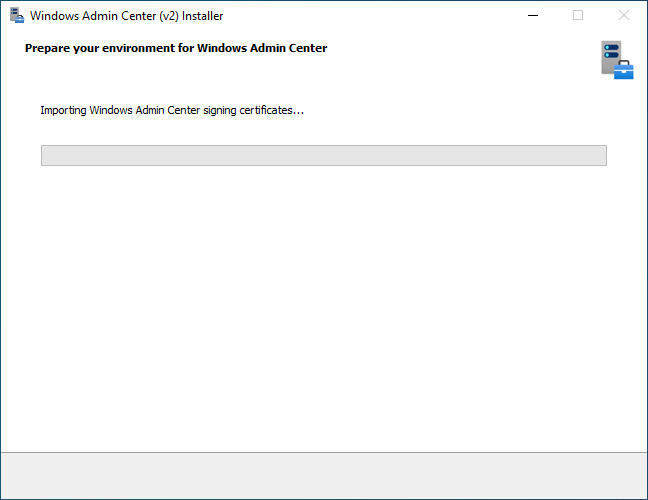Screen dimensions: 648x500
Task: Close the Windows Admin Center installer window
Action: coord(624,15)
